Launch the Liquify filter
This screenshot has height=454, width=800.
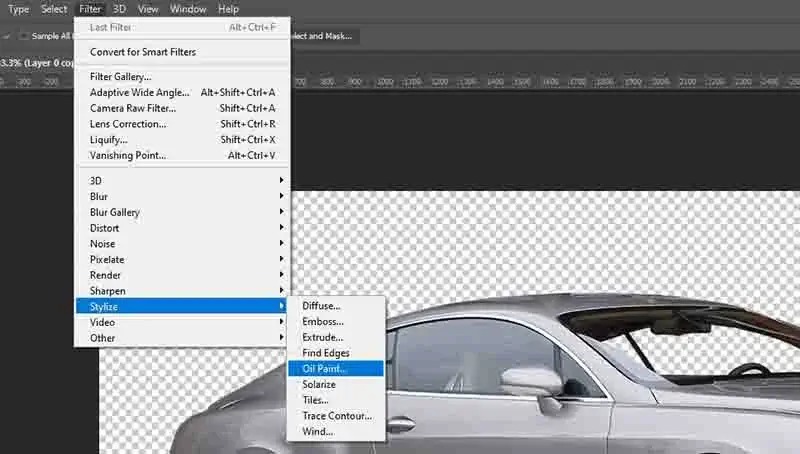(109, 140)
